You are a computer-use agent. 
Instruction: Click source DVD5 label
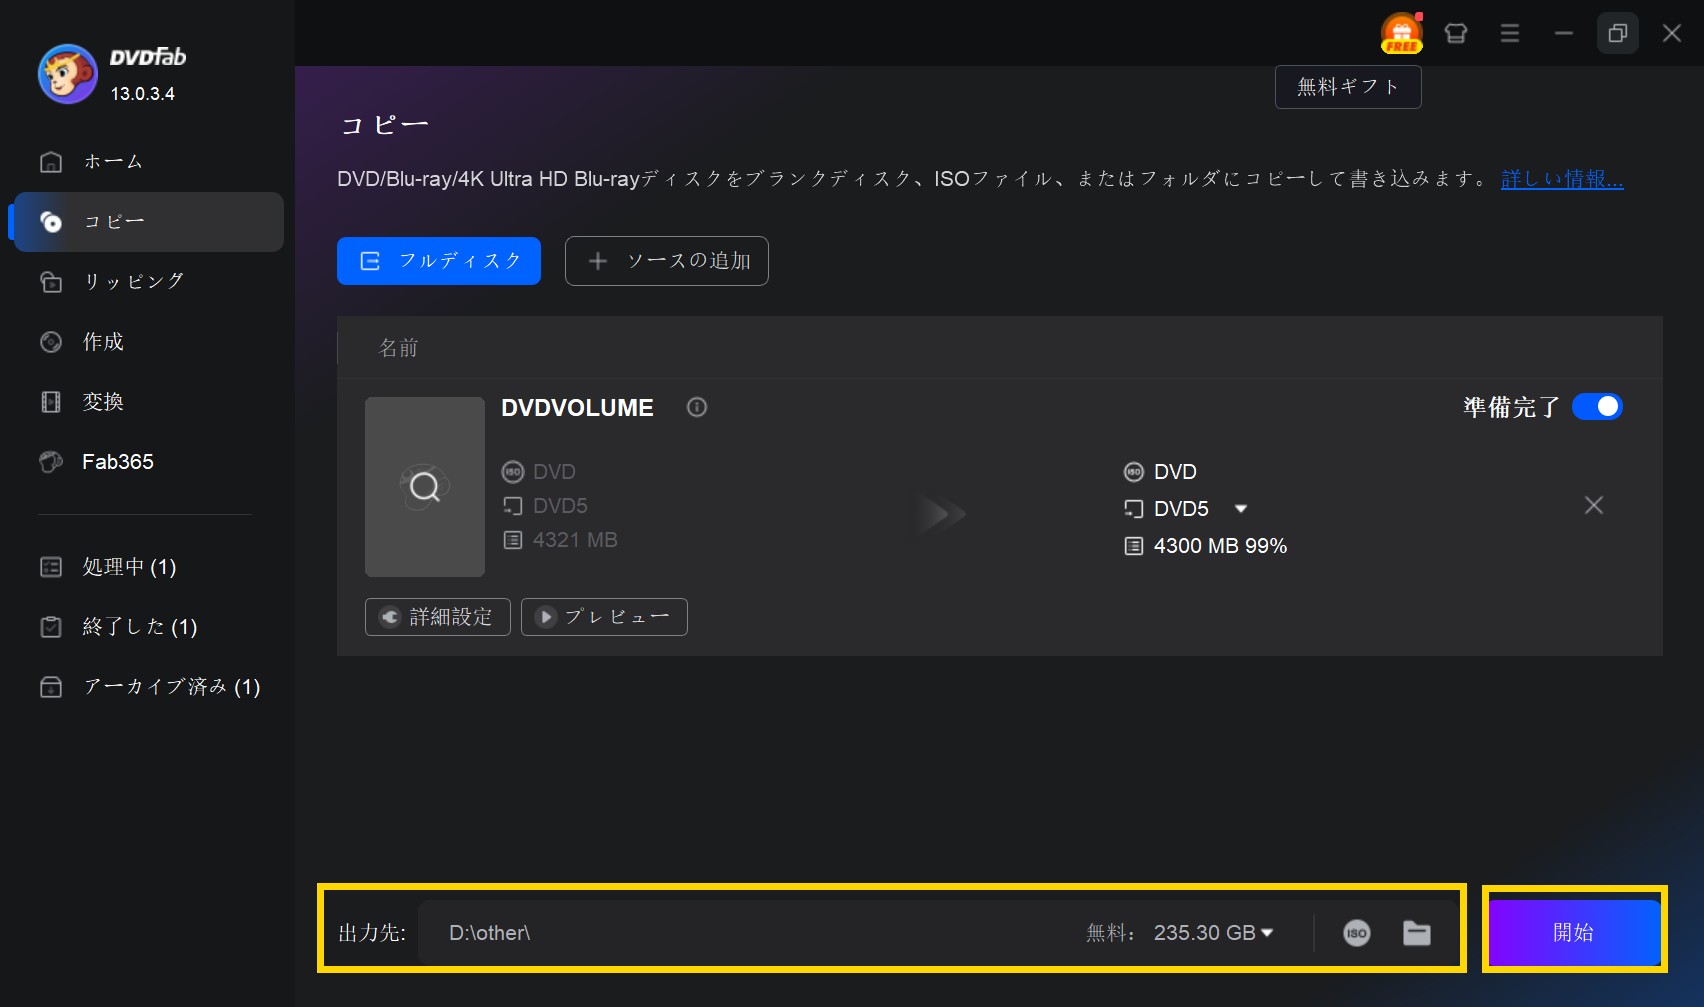(x=560, y=506)
